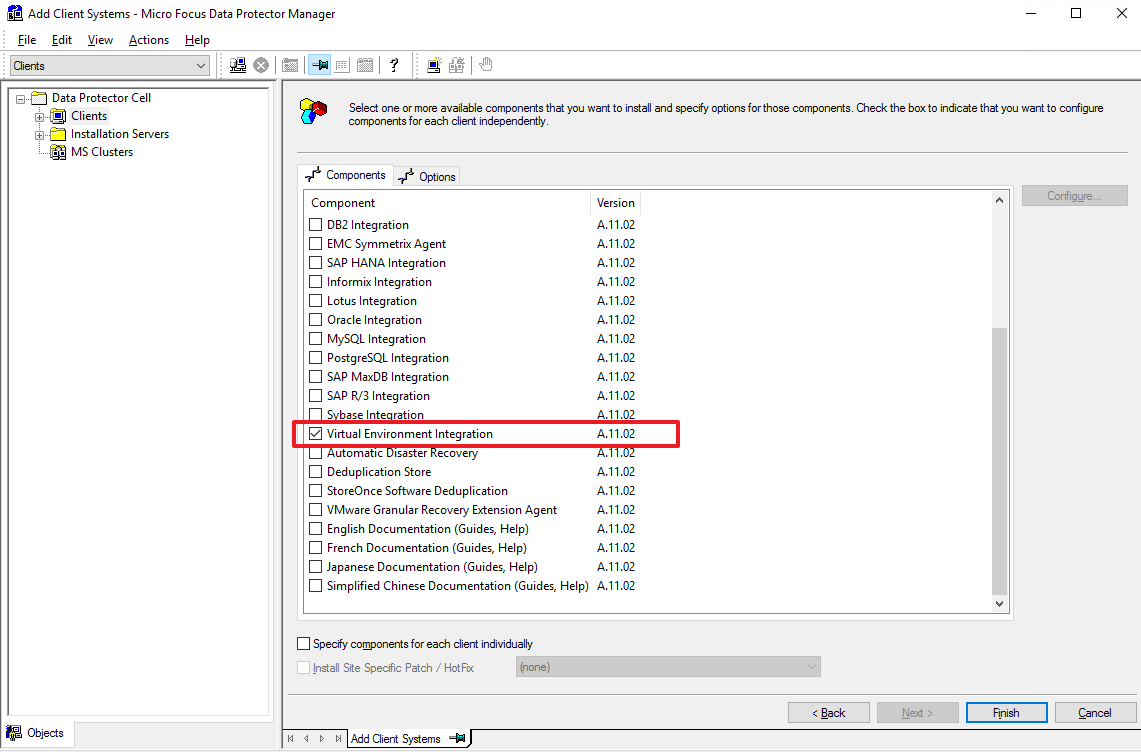Click the greyed add components toolbar icon
This screenshot has width=1141, height=752.
457,66
